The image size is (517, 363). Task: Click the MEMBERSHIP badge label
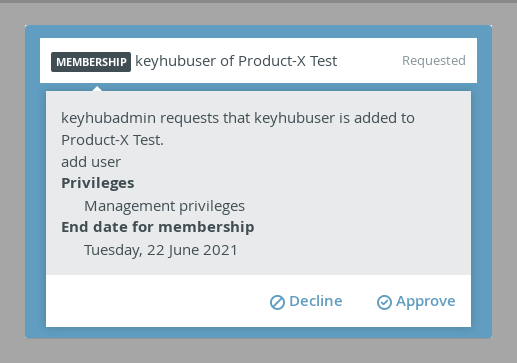click(x=91, y=62)
